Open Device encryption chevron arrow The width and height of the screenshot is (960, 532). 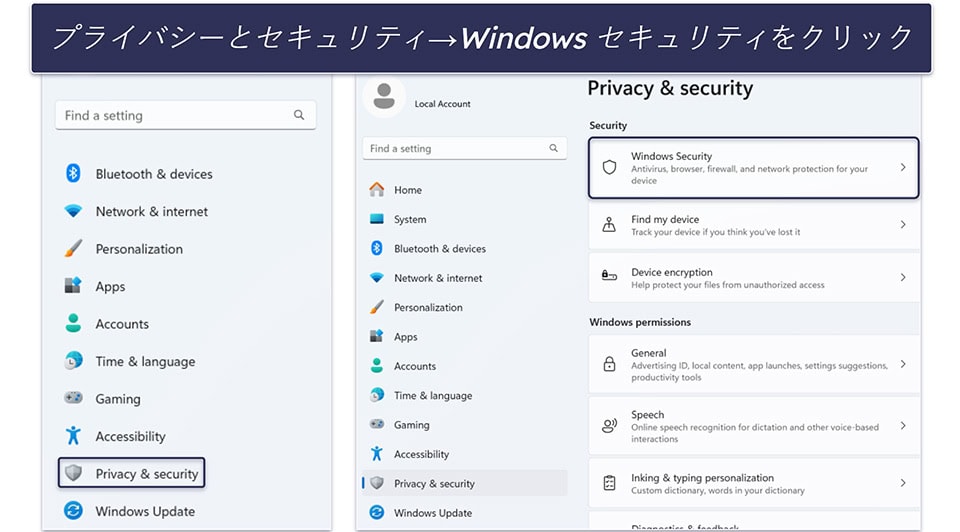tap(903, 277)
